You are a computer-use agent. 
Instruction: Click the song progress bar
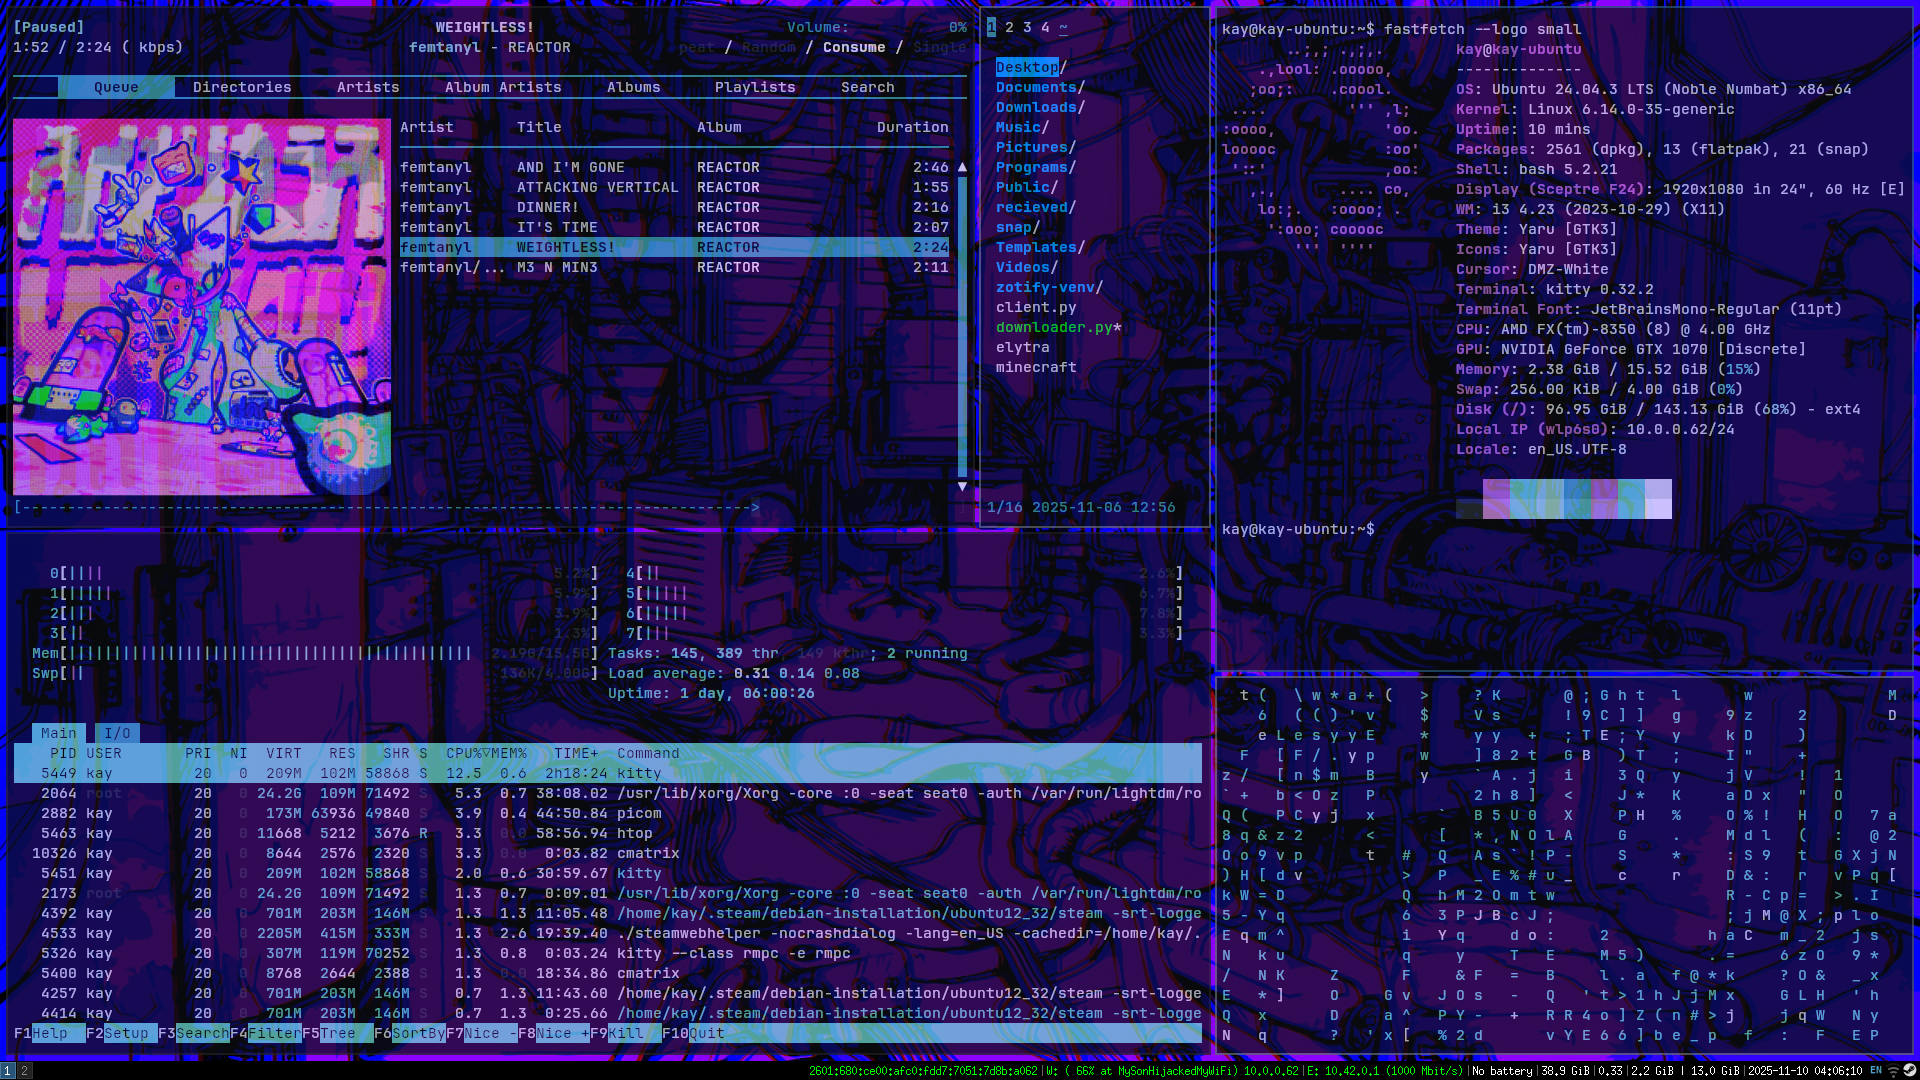pyautogui.click(x=388, y=507)
